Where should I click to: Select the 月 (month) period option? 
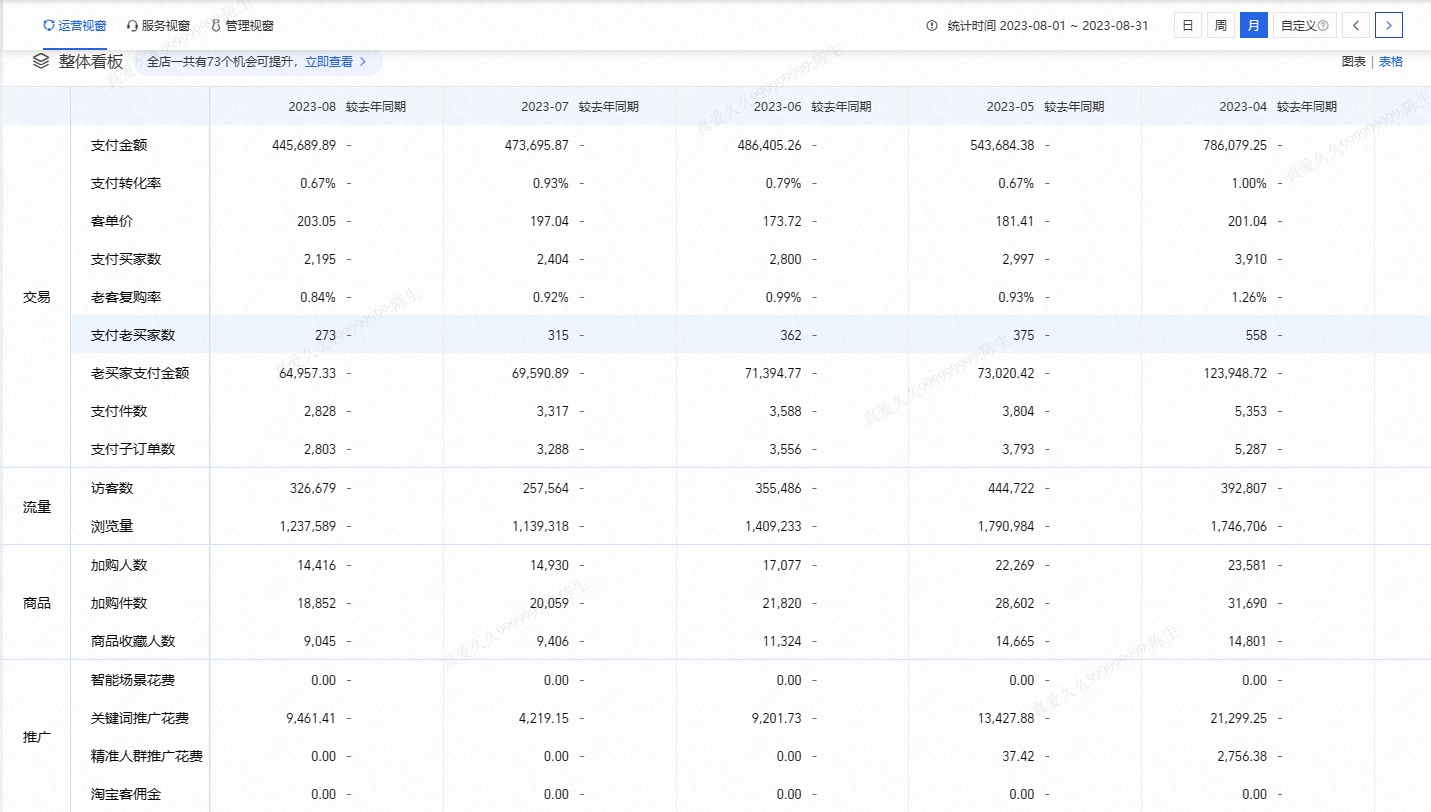1253,26
